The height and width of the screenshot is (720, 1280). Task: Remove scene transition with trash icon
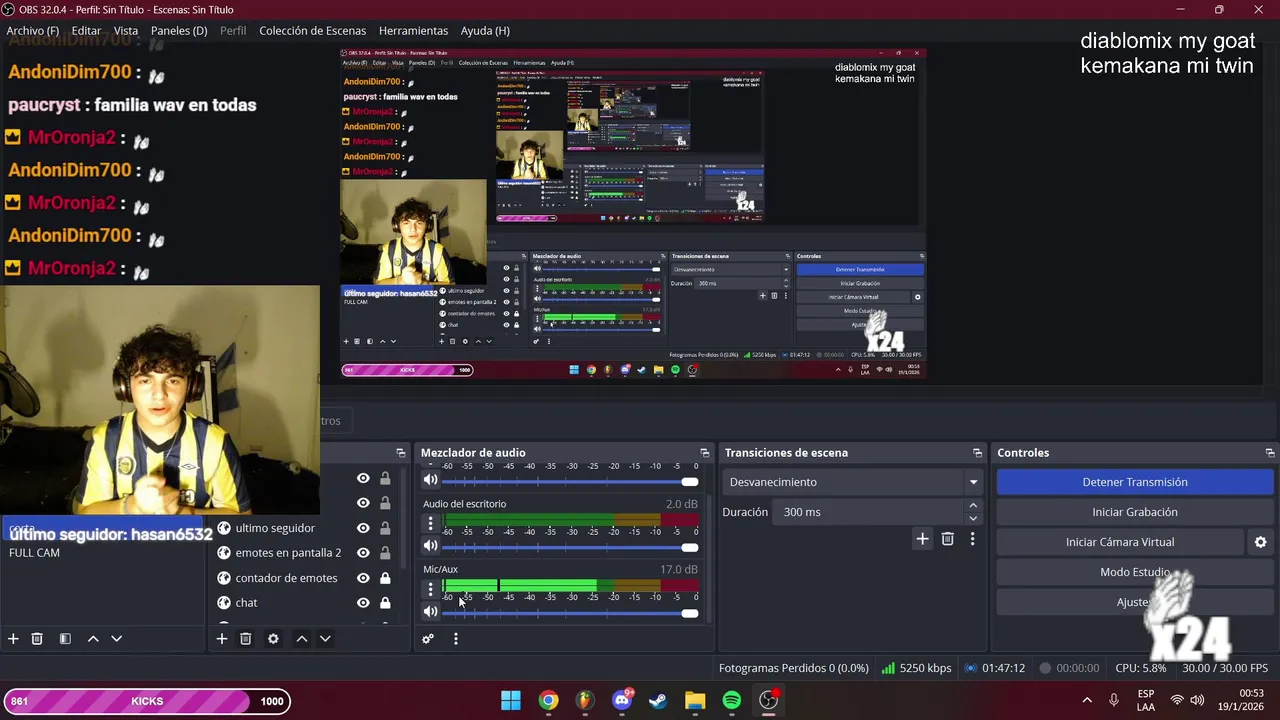click(x=947, y=539)
